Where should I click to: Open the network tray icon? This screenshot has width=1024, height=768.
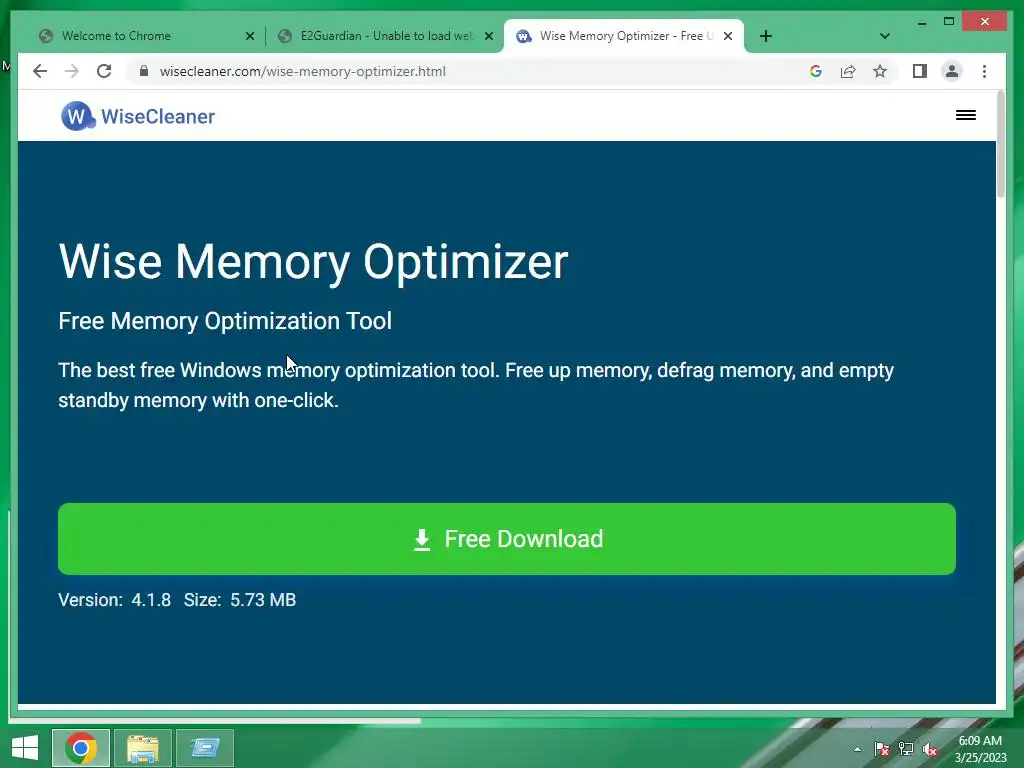point(906,749)
